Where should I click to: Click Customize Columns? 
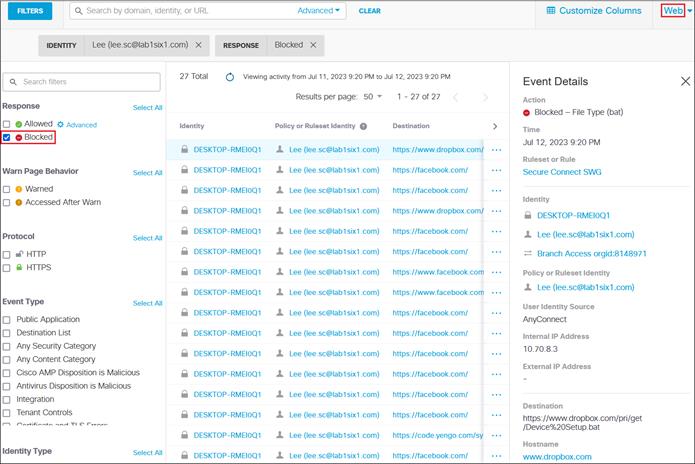pos(594,11)
